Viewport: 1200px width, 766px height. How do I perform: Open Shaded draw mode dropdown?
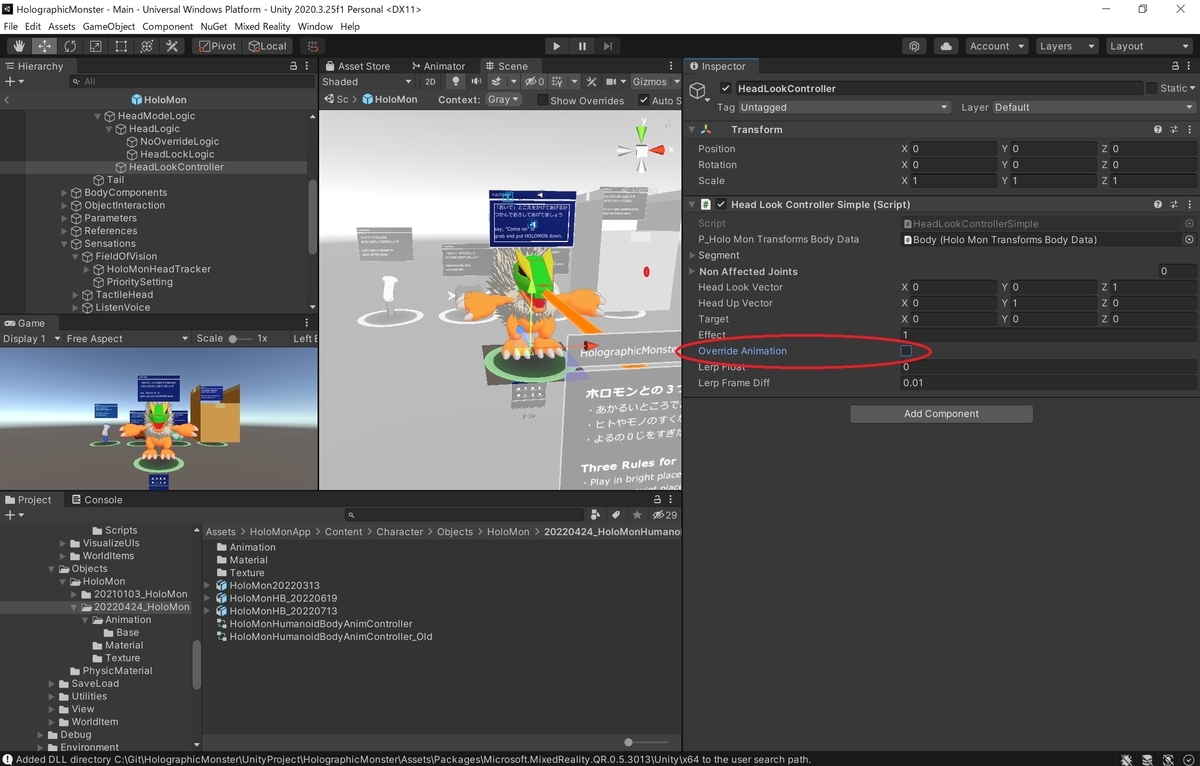[x=367, y=82]
